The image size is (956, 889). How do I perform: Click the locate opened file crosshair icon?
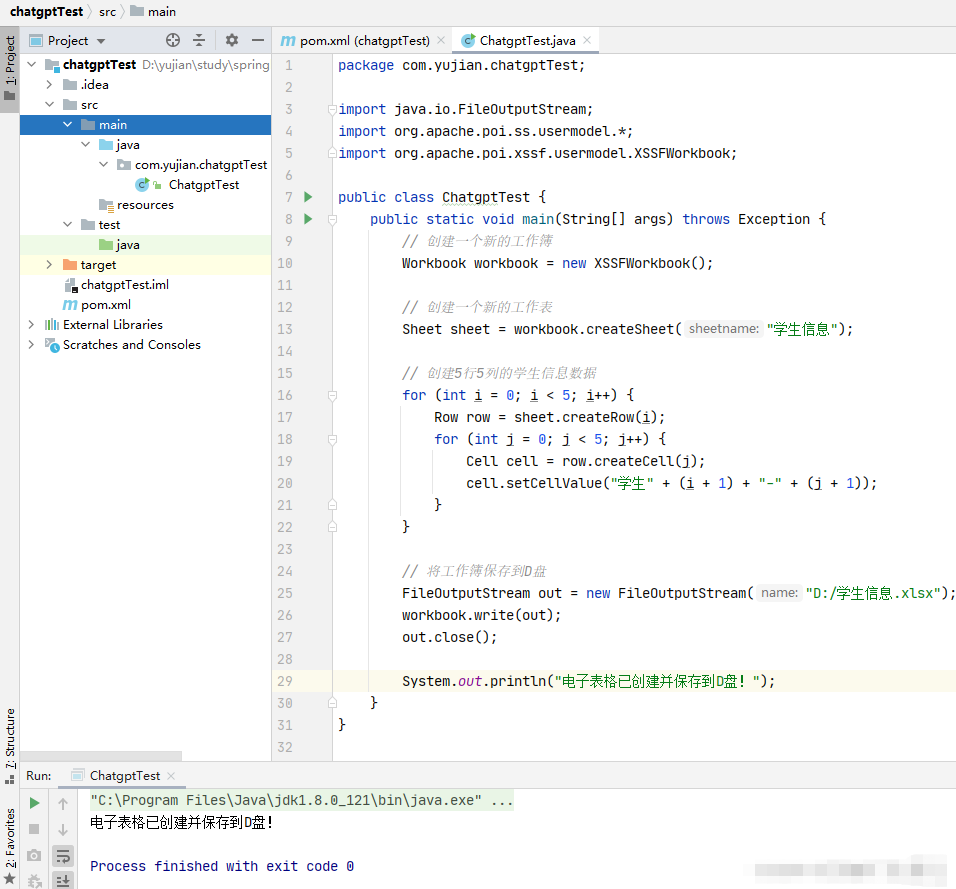[173, 41]
